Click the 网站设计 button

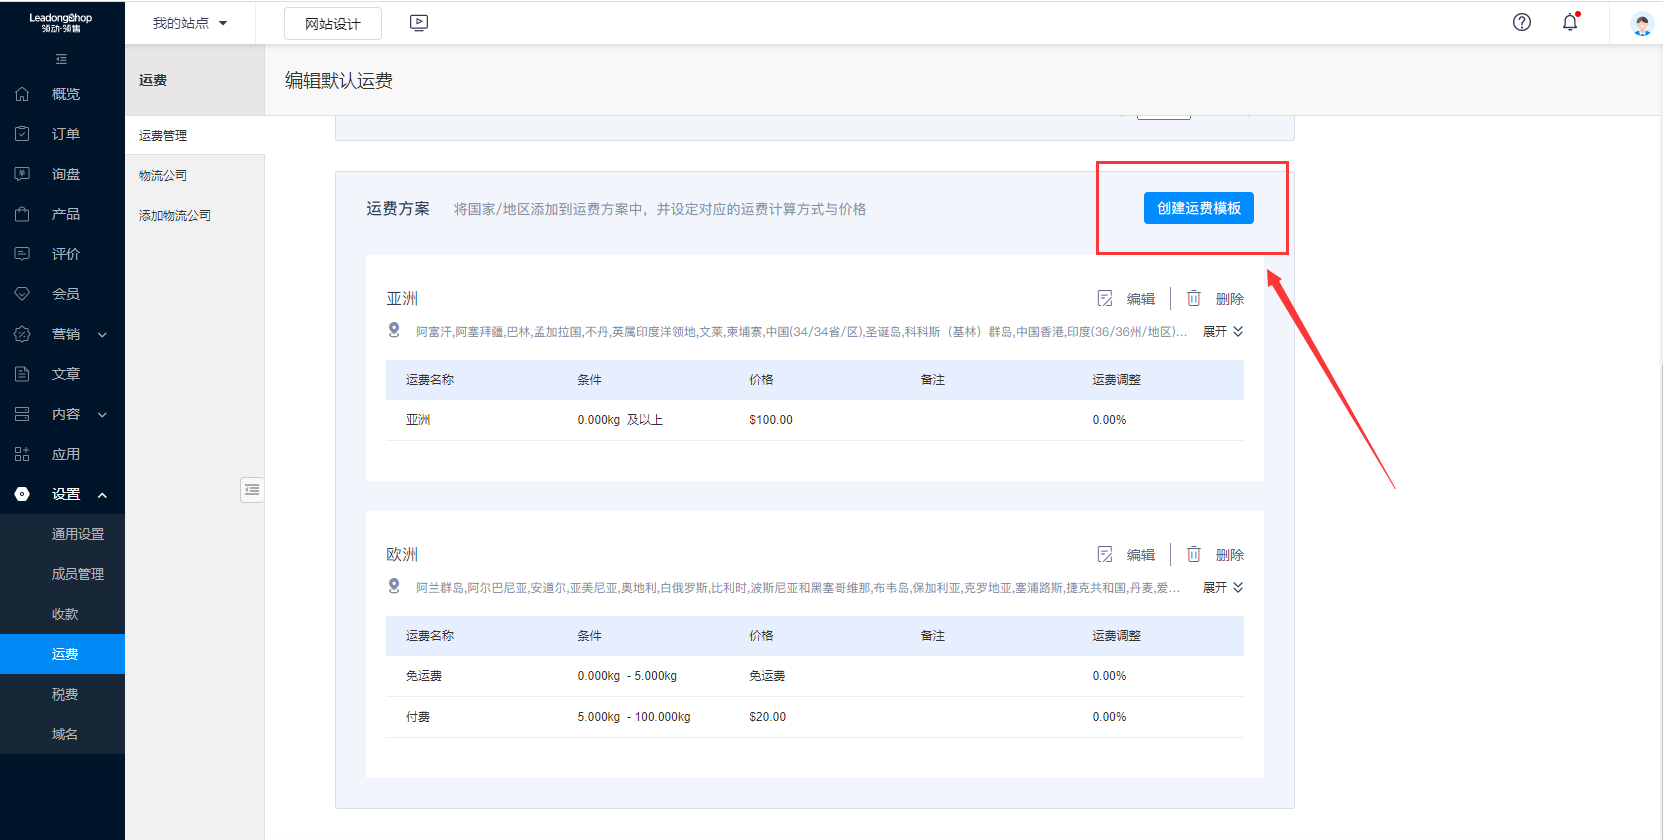coord(332,24)
